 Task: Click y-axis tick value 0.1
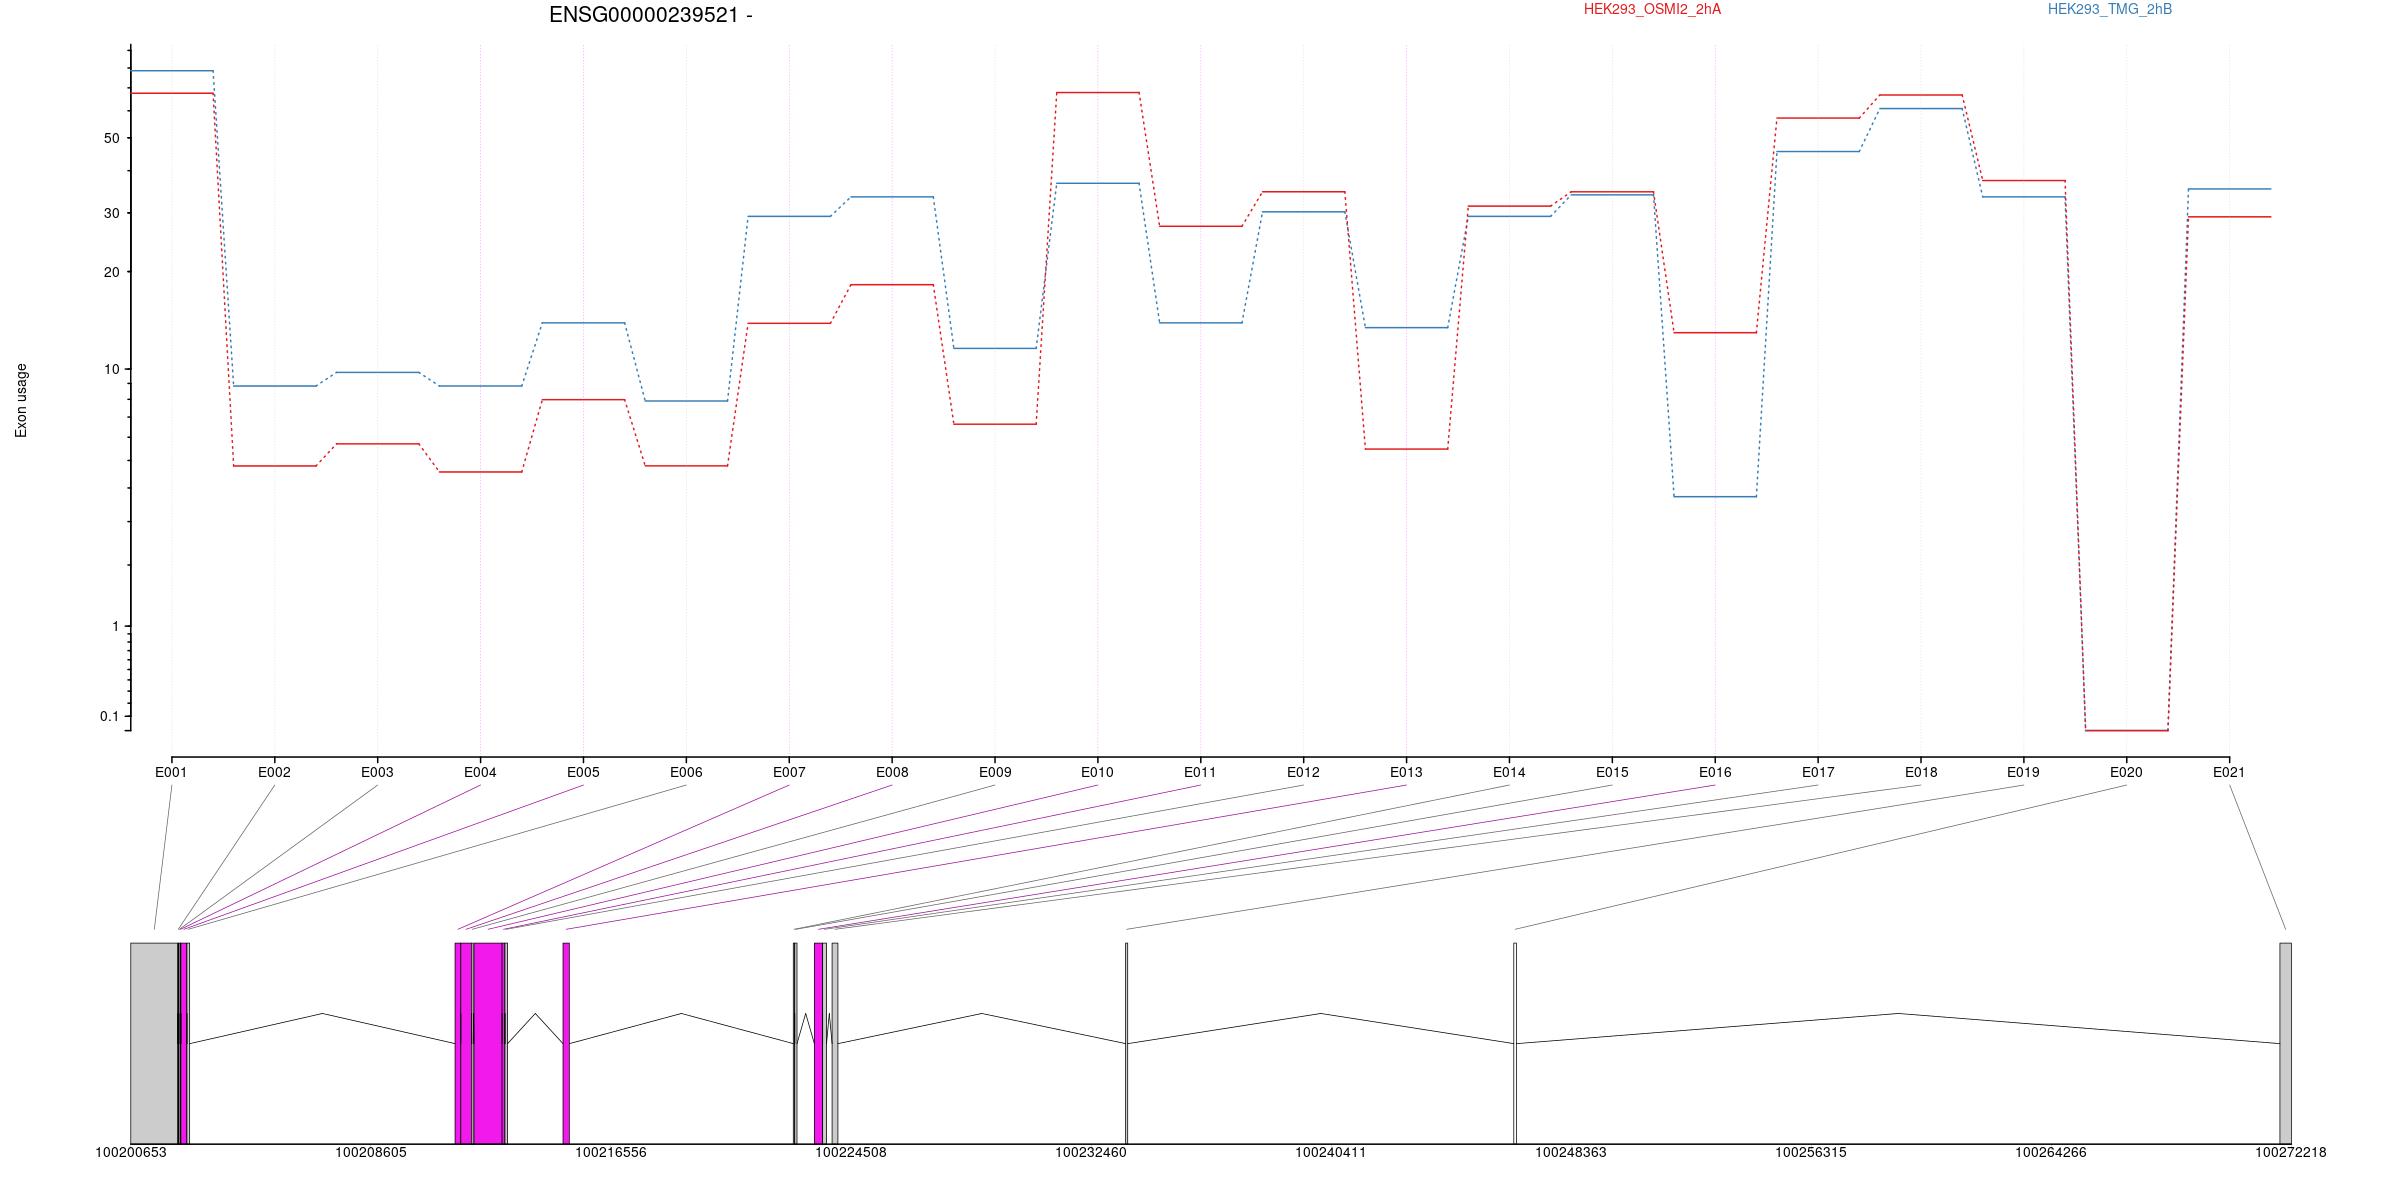(110, 716)
